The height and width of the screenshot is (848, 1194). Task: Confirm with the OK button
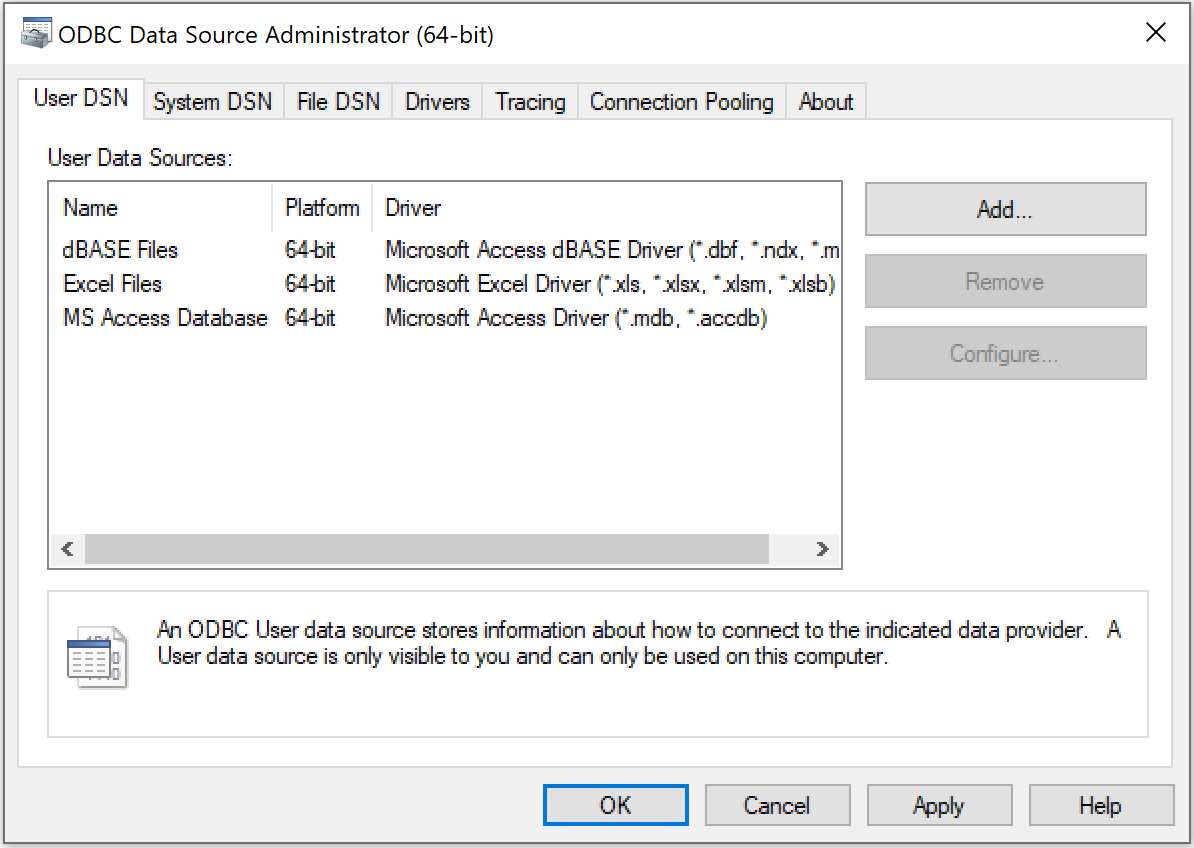pyautogui.click(x=615, y=805)
